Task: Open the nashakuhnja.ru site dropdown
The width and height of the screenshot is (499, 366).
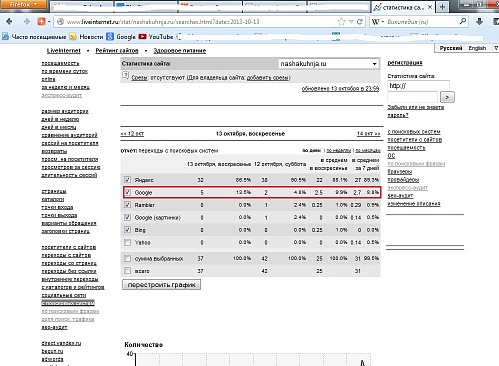Action: 329,64
